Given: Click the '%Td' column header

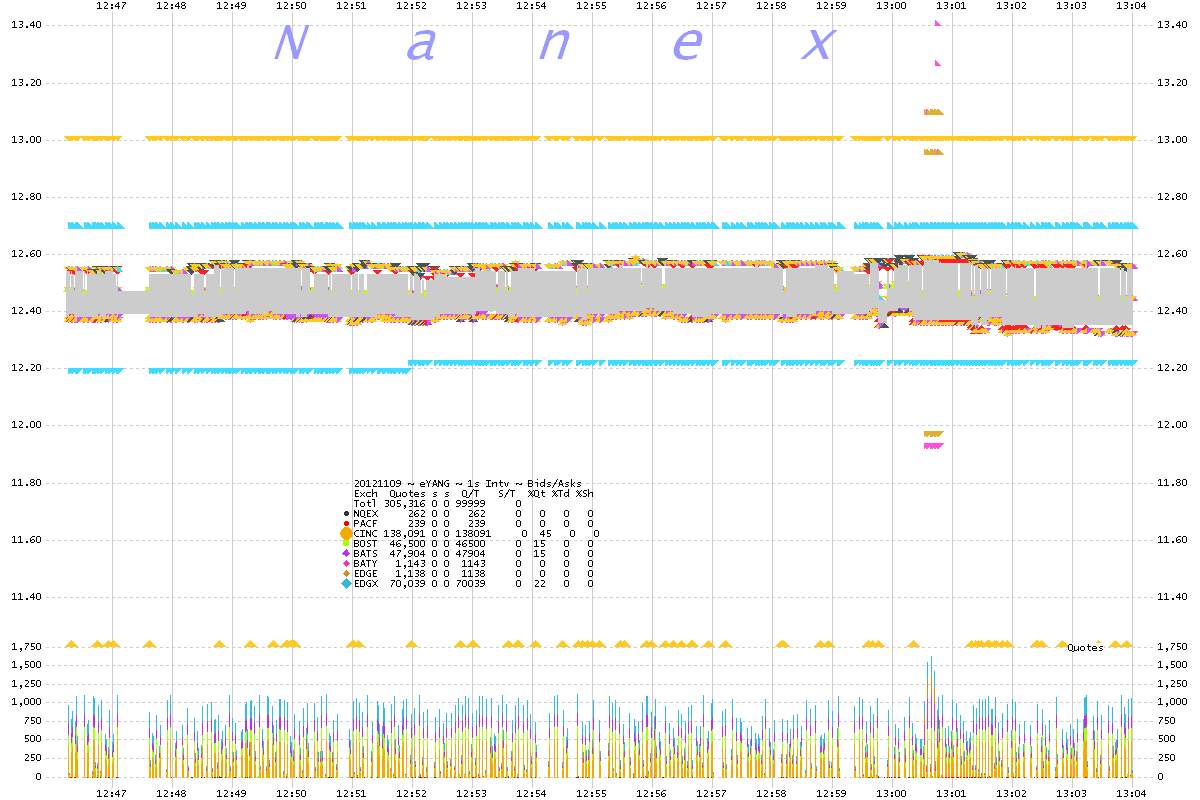Looking at the screenshot, I should pyautogui.click(x=561, y=493).
